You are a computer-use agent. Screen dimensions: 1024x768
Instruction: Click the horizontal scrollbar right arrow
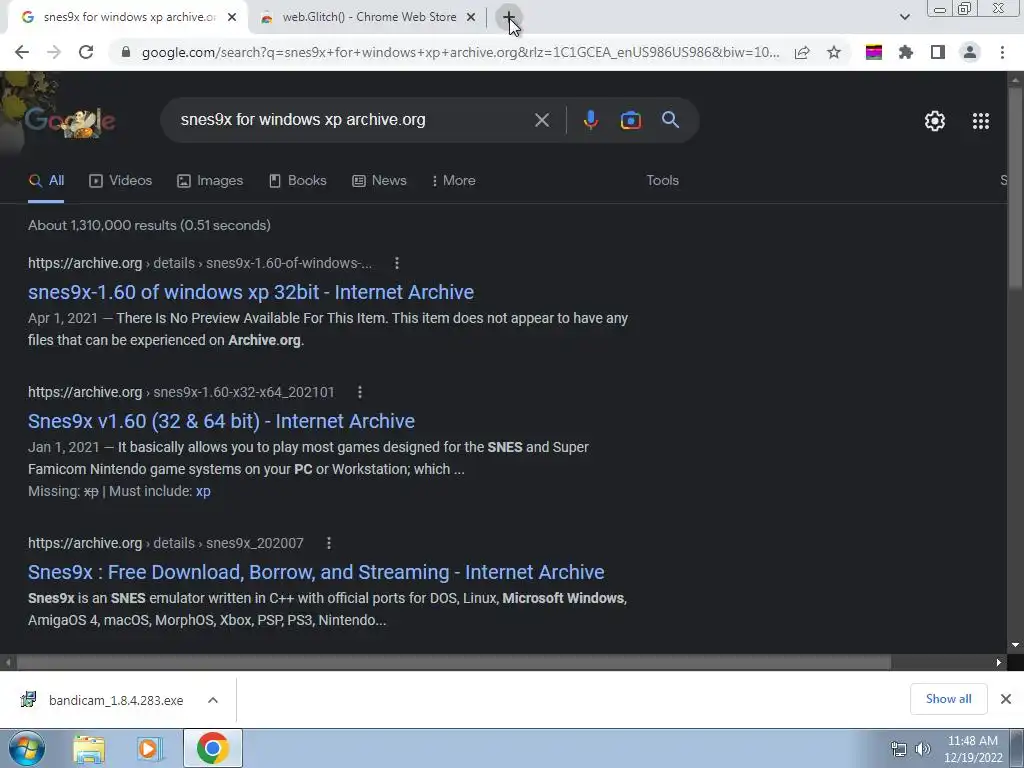click(x=999, y=662)
